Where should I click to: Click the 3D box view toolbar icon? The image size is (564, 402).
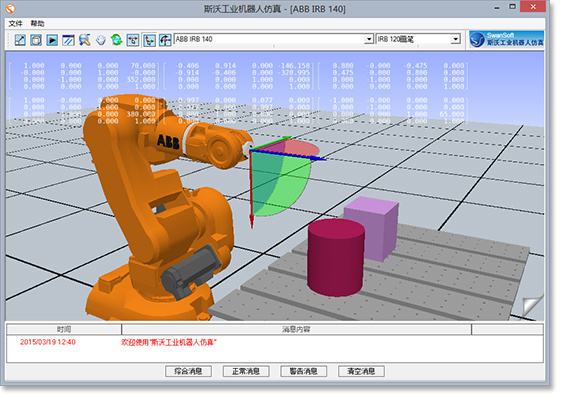(36, 40)
